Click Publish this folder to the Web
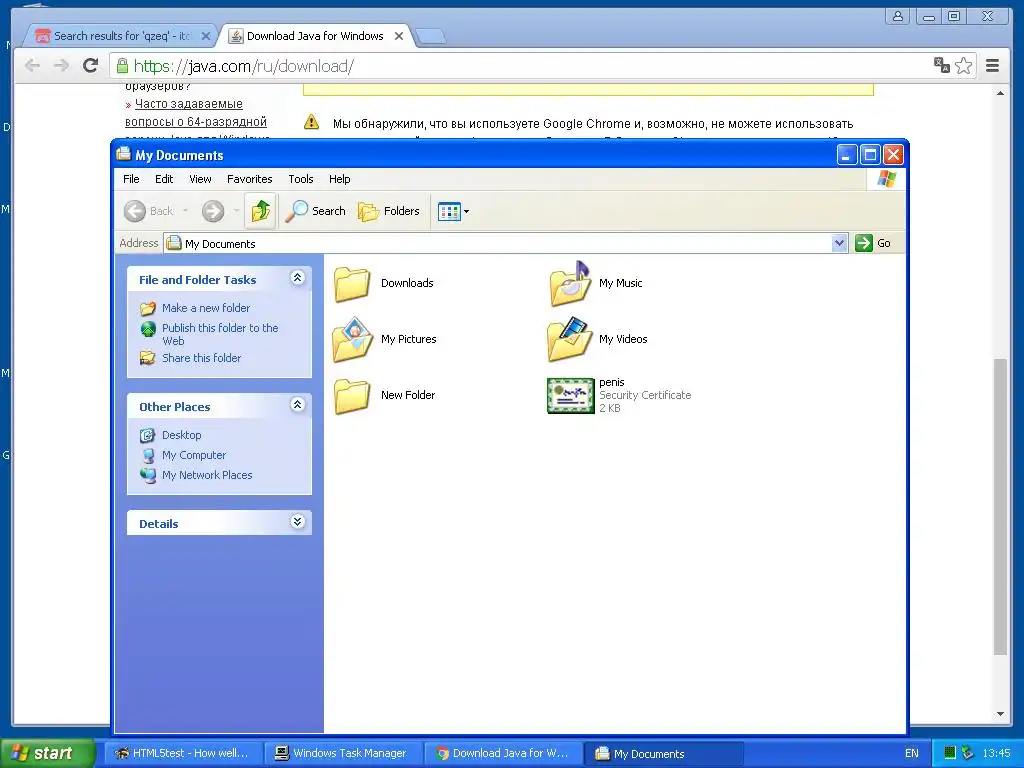The width and height of the screenshot is (1024, 768). [x=220, y=334]
